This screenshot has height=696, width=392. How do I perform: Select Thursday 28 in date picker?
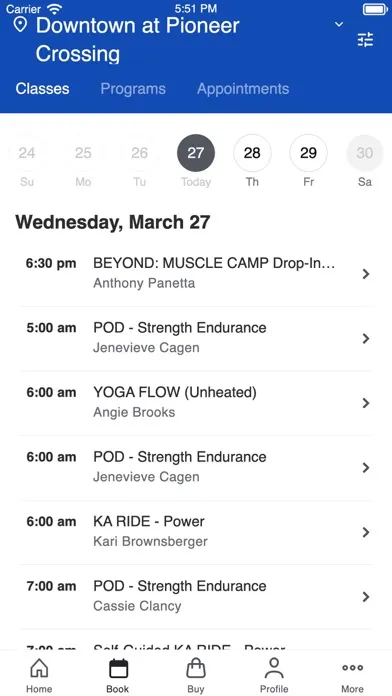252,153
